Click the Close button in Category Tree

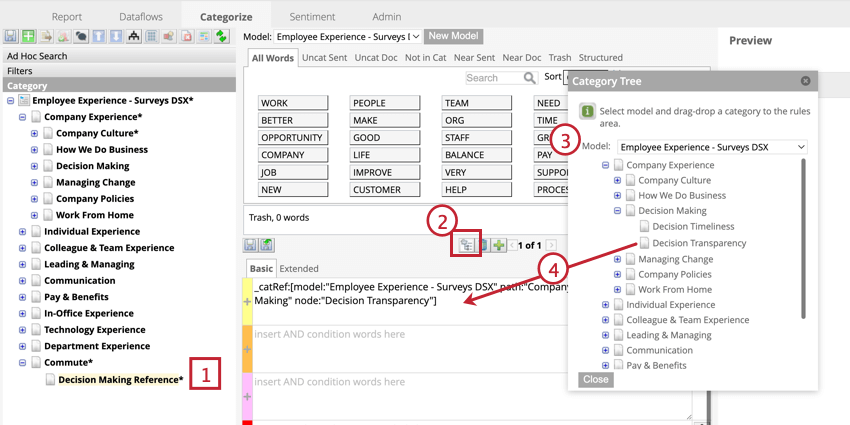coord(596,379)
